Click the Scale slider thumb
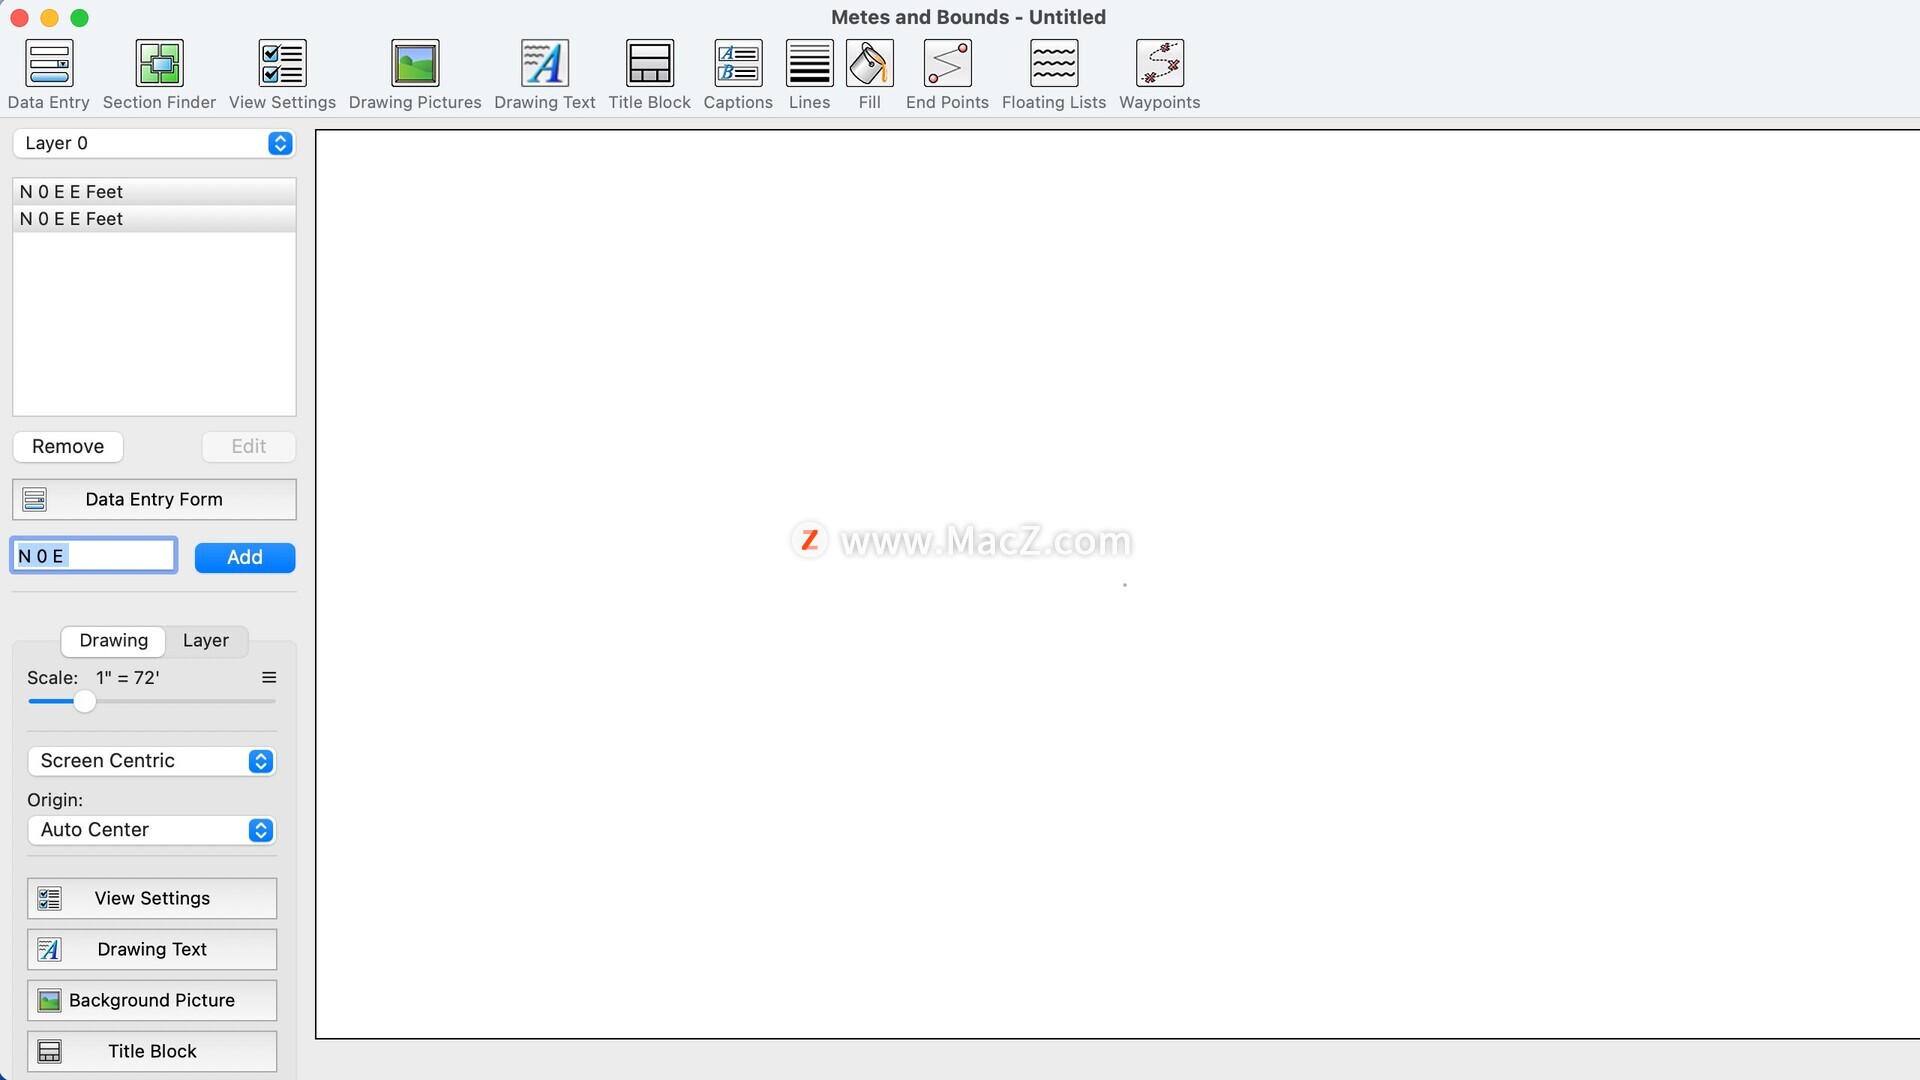This screenshot has width=1920, height=1080. point(85,702)
